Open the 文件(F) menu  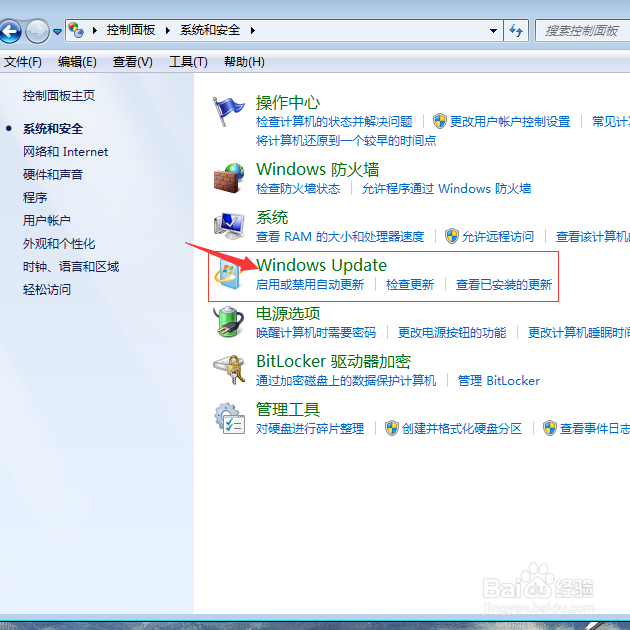23,62
